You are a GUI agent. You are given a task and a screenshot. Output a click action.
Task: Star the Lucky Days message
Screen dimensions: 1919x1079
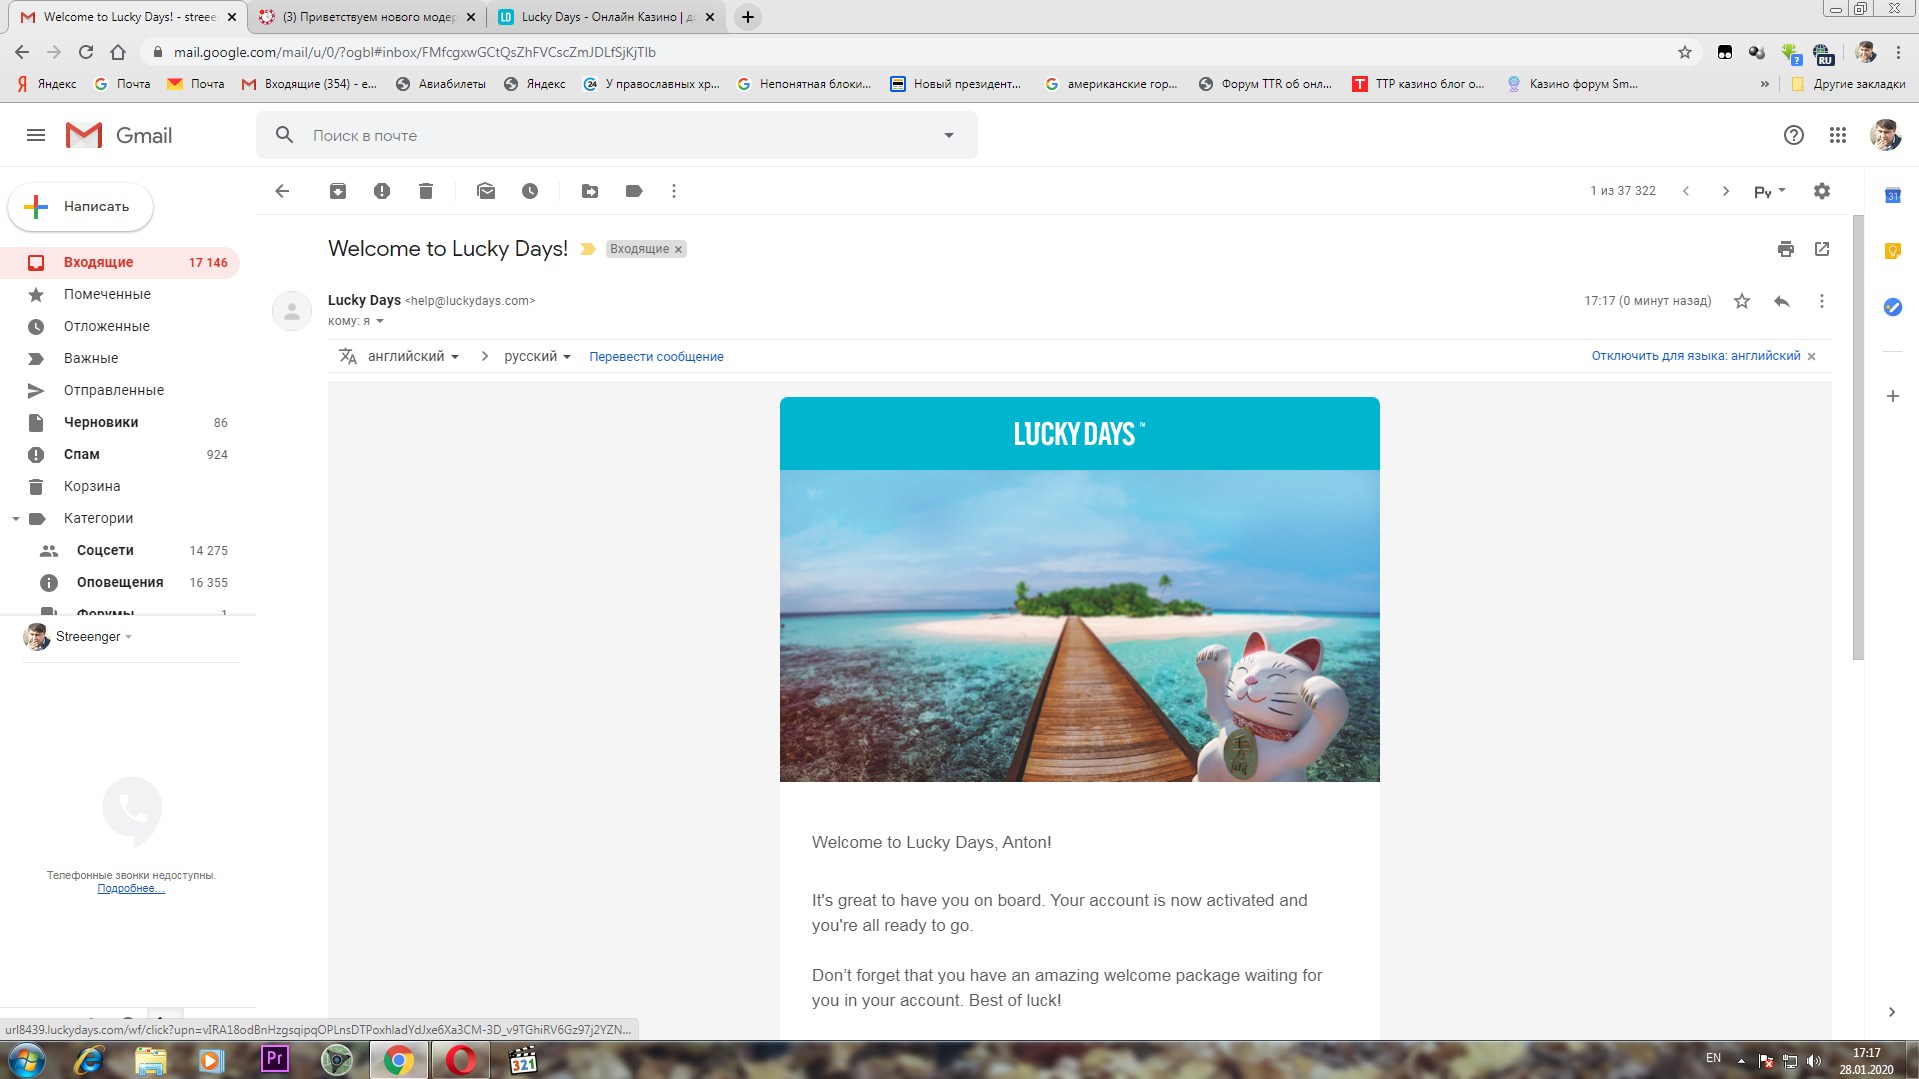[1742, 301]
